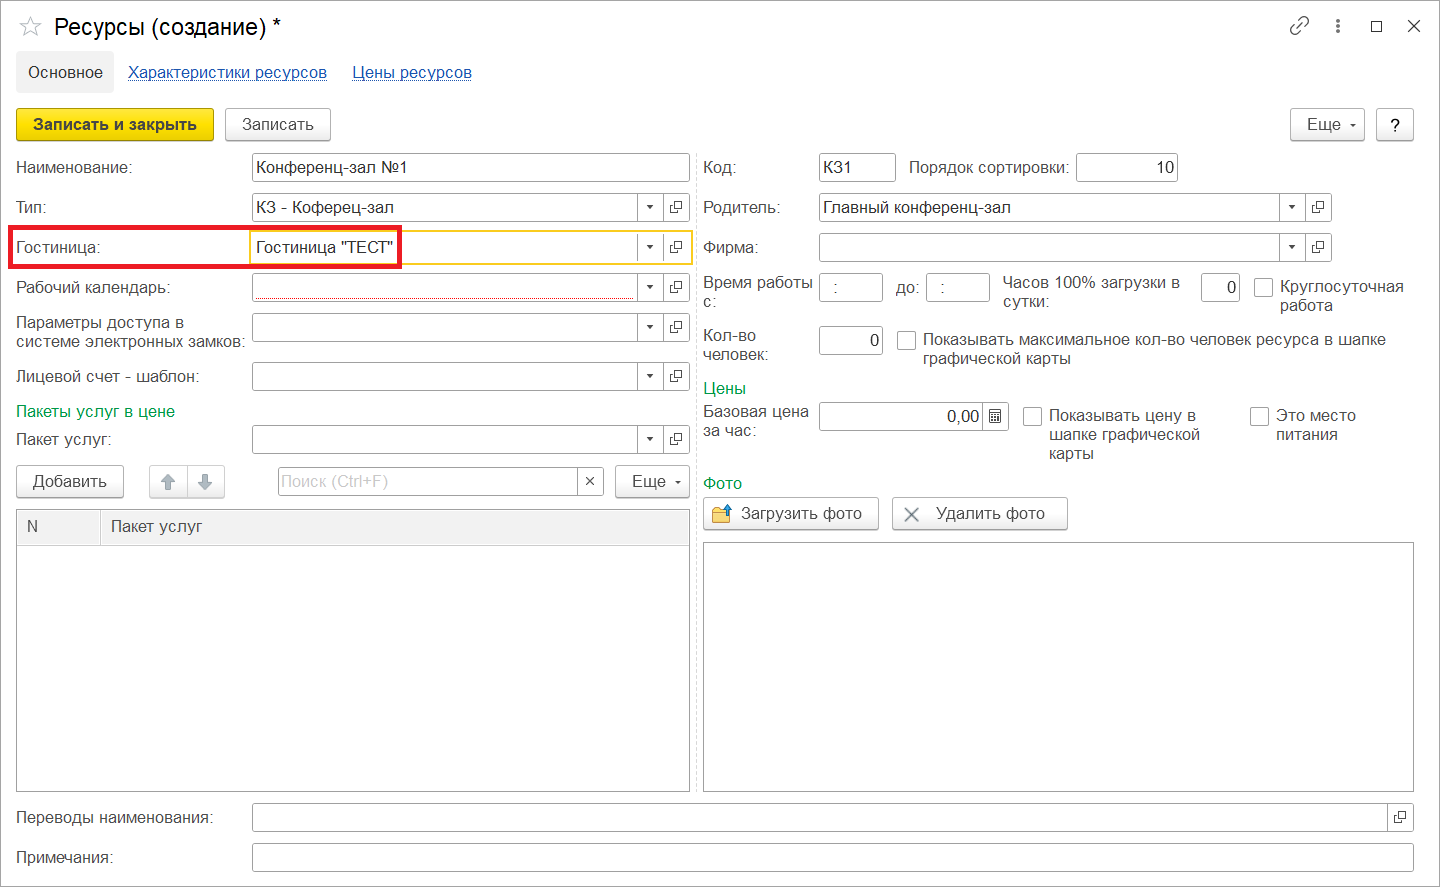Image resolution: width=1440 pixels, height=887 pixels.
Task: Clear the search field with the X
Action: pyautogui.click(x=590, y=481)
